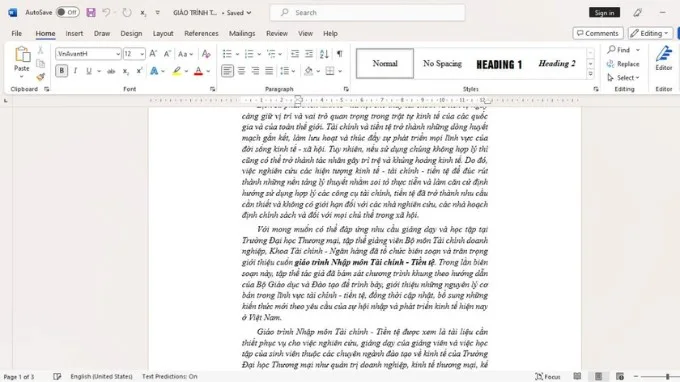Click the Read Mode view icon
The width and height of the screenshot is (680, 382).
(x=577, y=376)
